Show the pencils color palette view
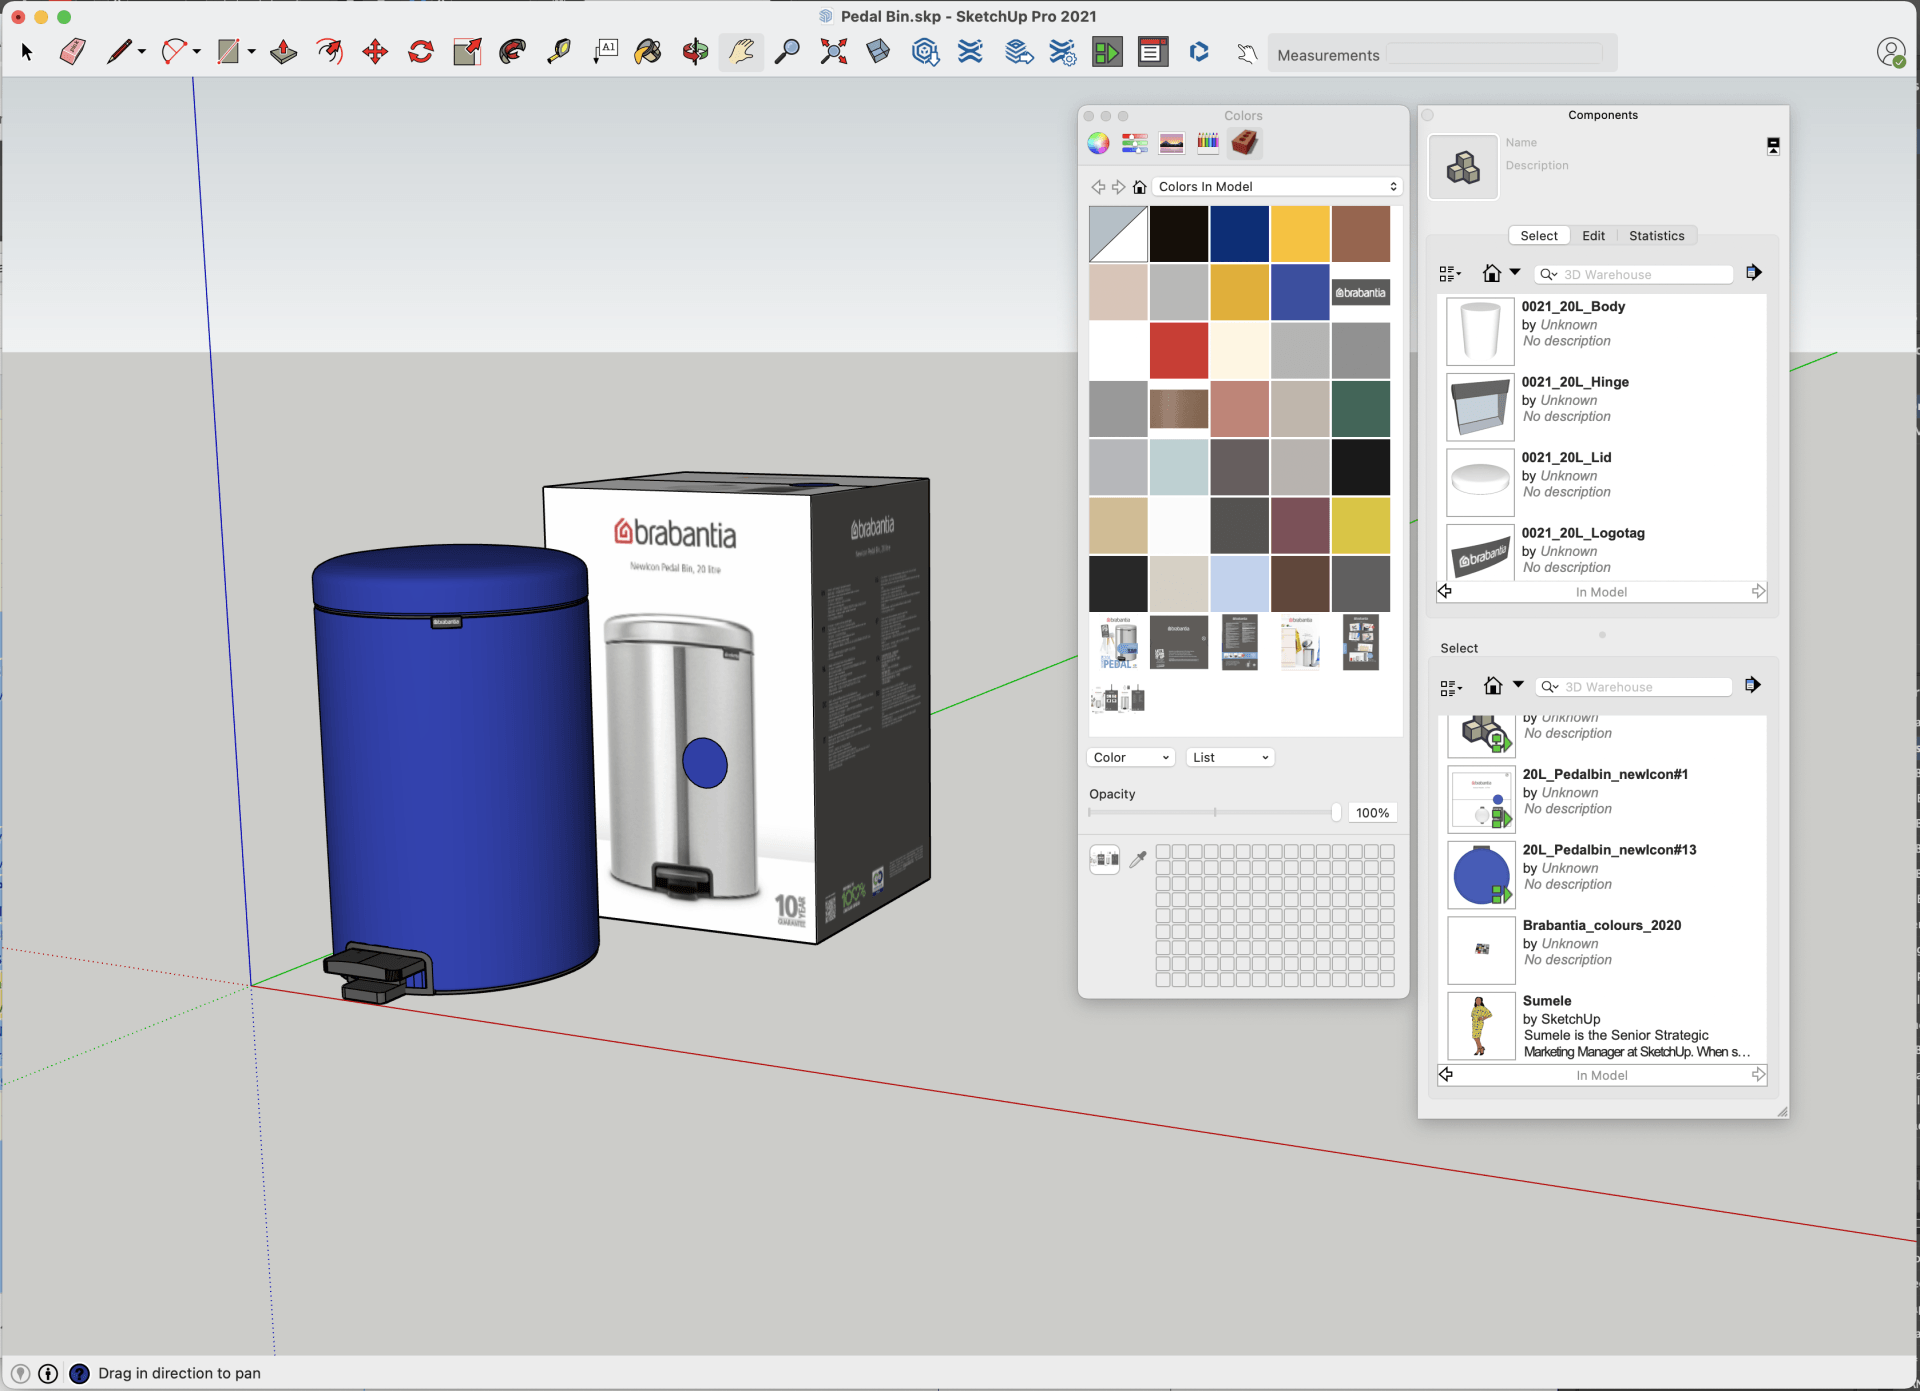This screenshot has height=1391, width=1920. point(1207,143)
